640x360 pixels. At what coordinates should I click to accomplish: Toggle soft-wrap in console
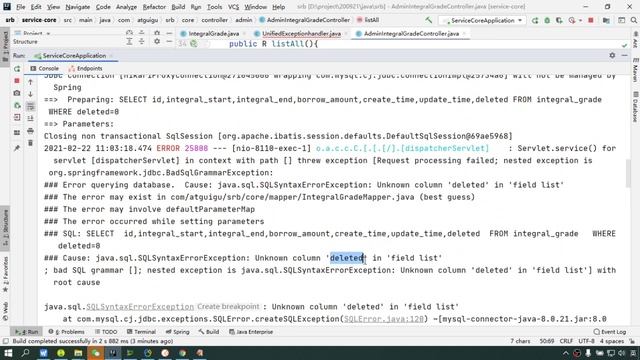[x=30, y=107]
